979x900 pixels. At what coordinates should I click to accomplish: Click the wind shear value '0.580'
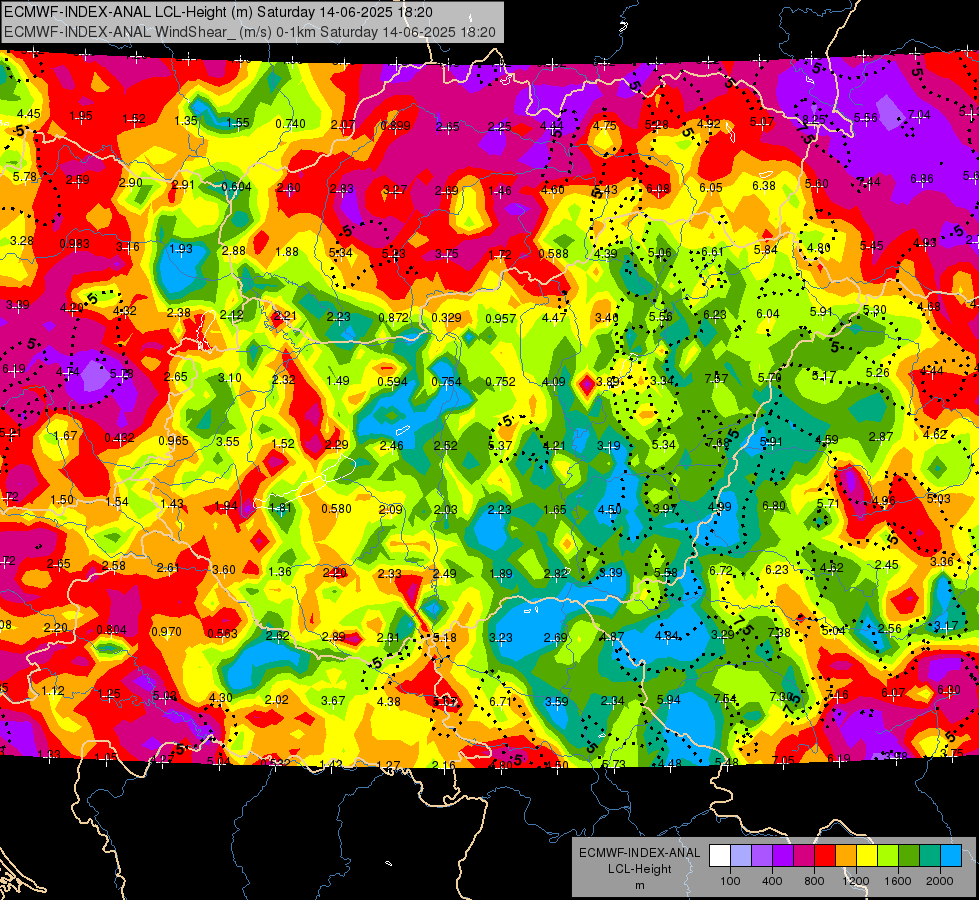pyautogui.click(x=336, y=508)
